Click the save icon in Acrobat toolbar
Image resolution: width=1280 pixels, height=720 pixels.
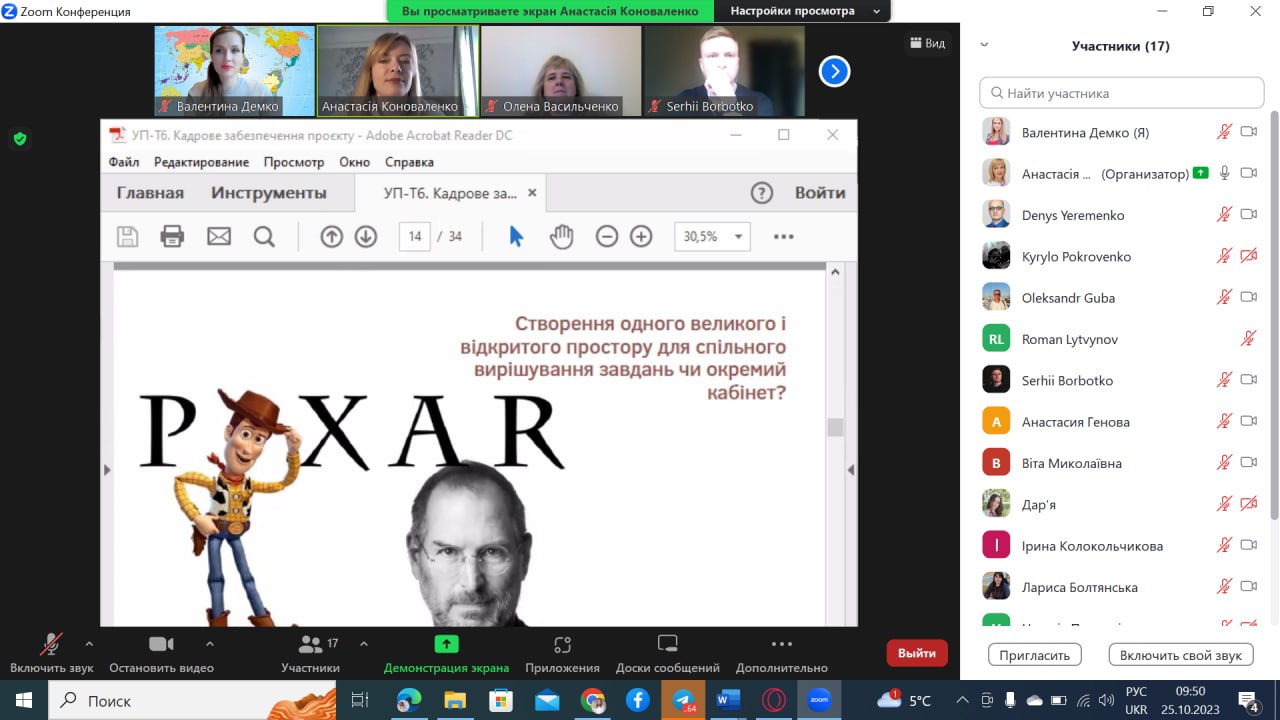(x=127, y=236)
